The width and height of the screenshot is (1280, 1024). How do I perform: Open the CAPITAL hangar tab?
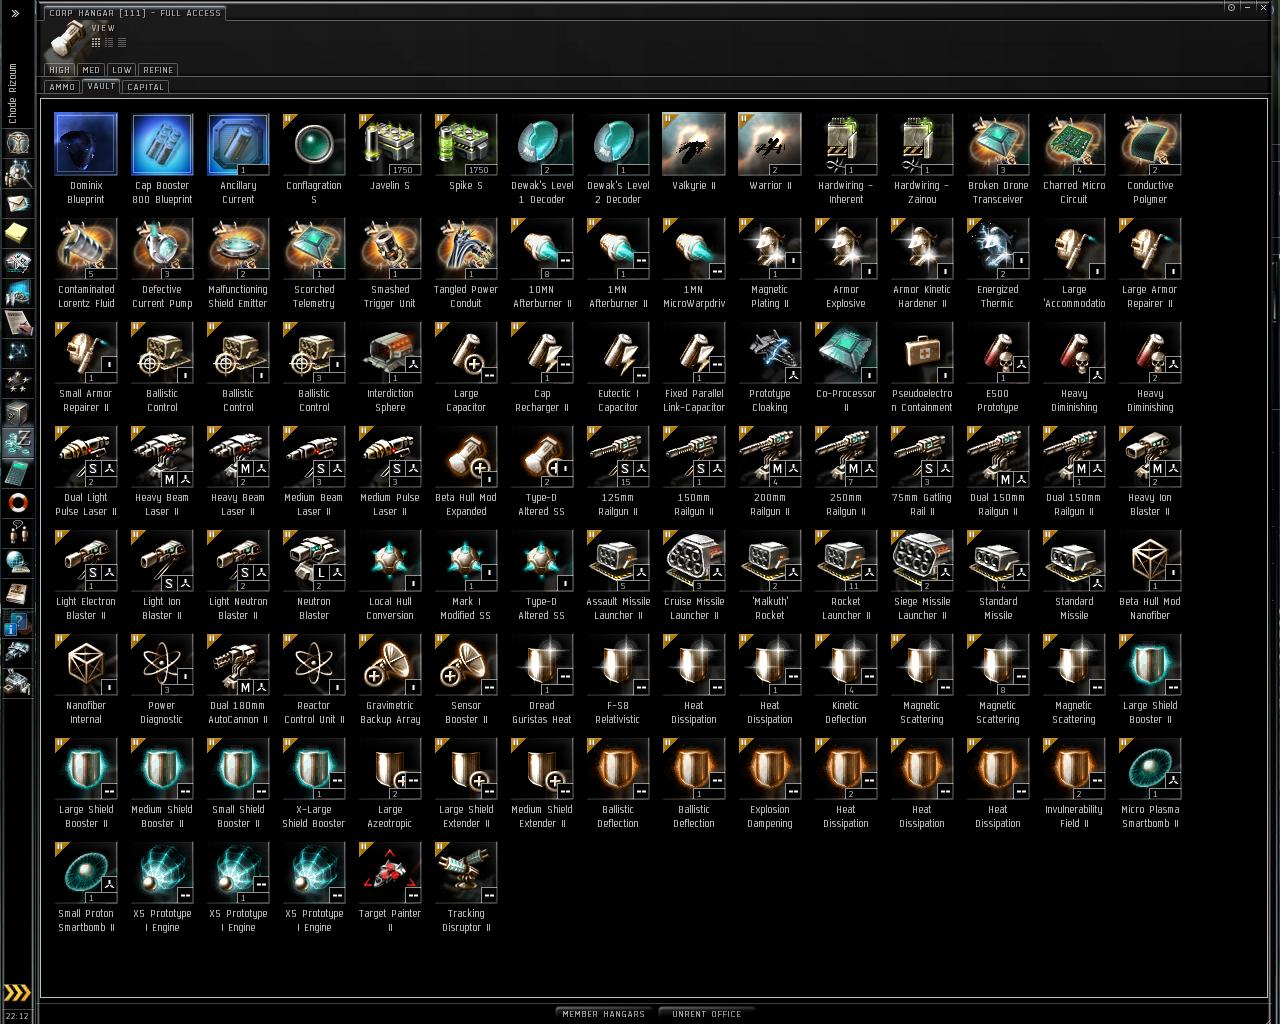point(145,87)
